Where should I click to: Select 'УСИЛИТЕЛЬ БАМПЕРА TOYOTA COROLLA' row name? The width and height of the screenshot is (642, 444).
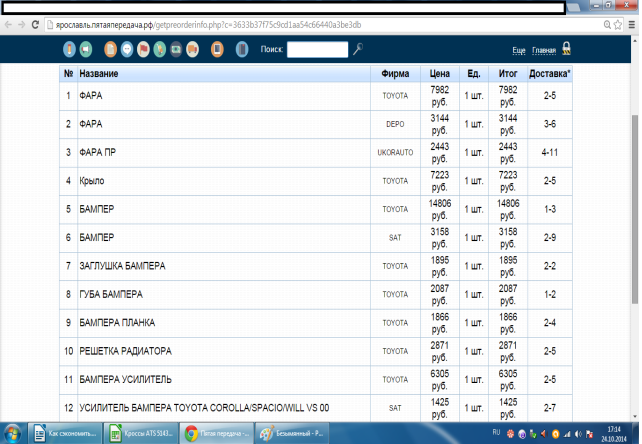click(x=204, y=408)
